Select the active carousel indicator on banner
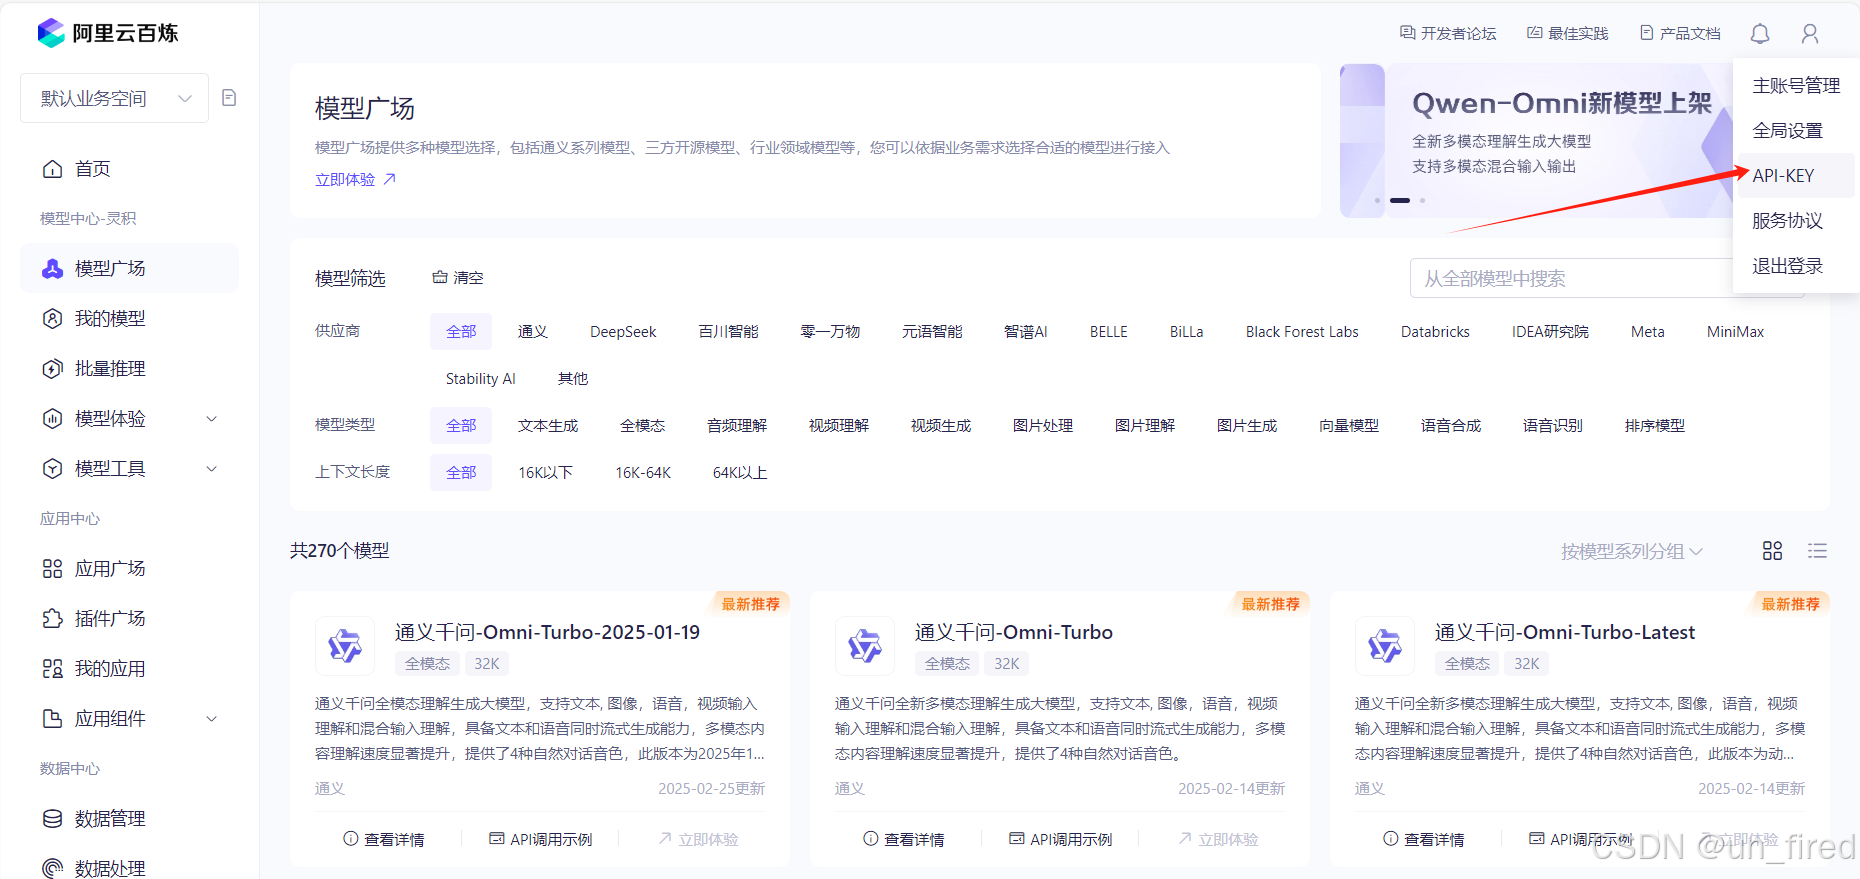The width and height of the screenshot is (1860, 879). click(1400, 200)
